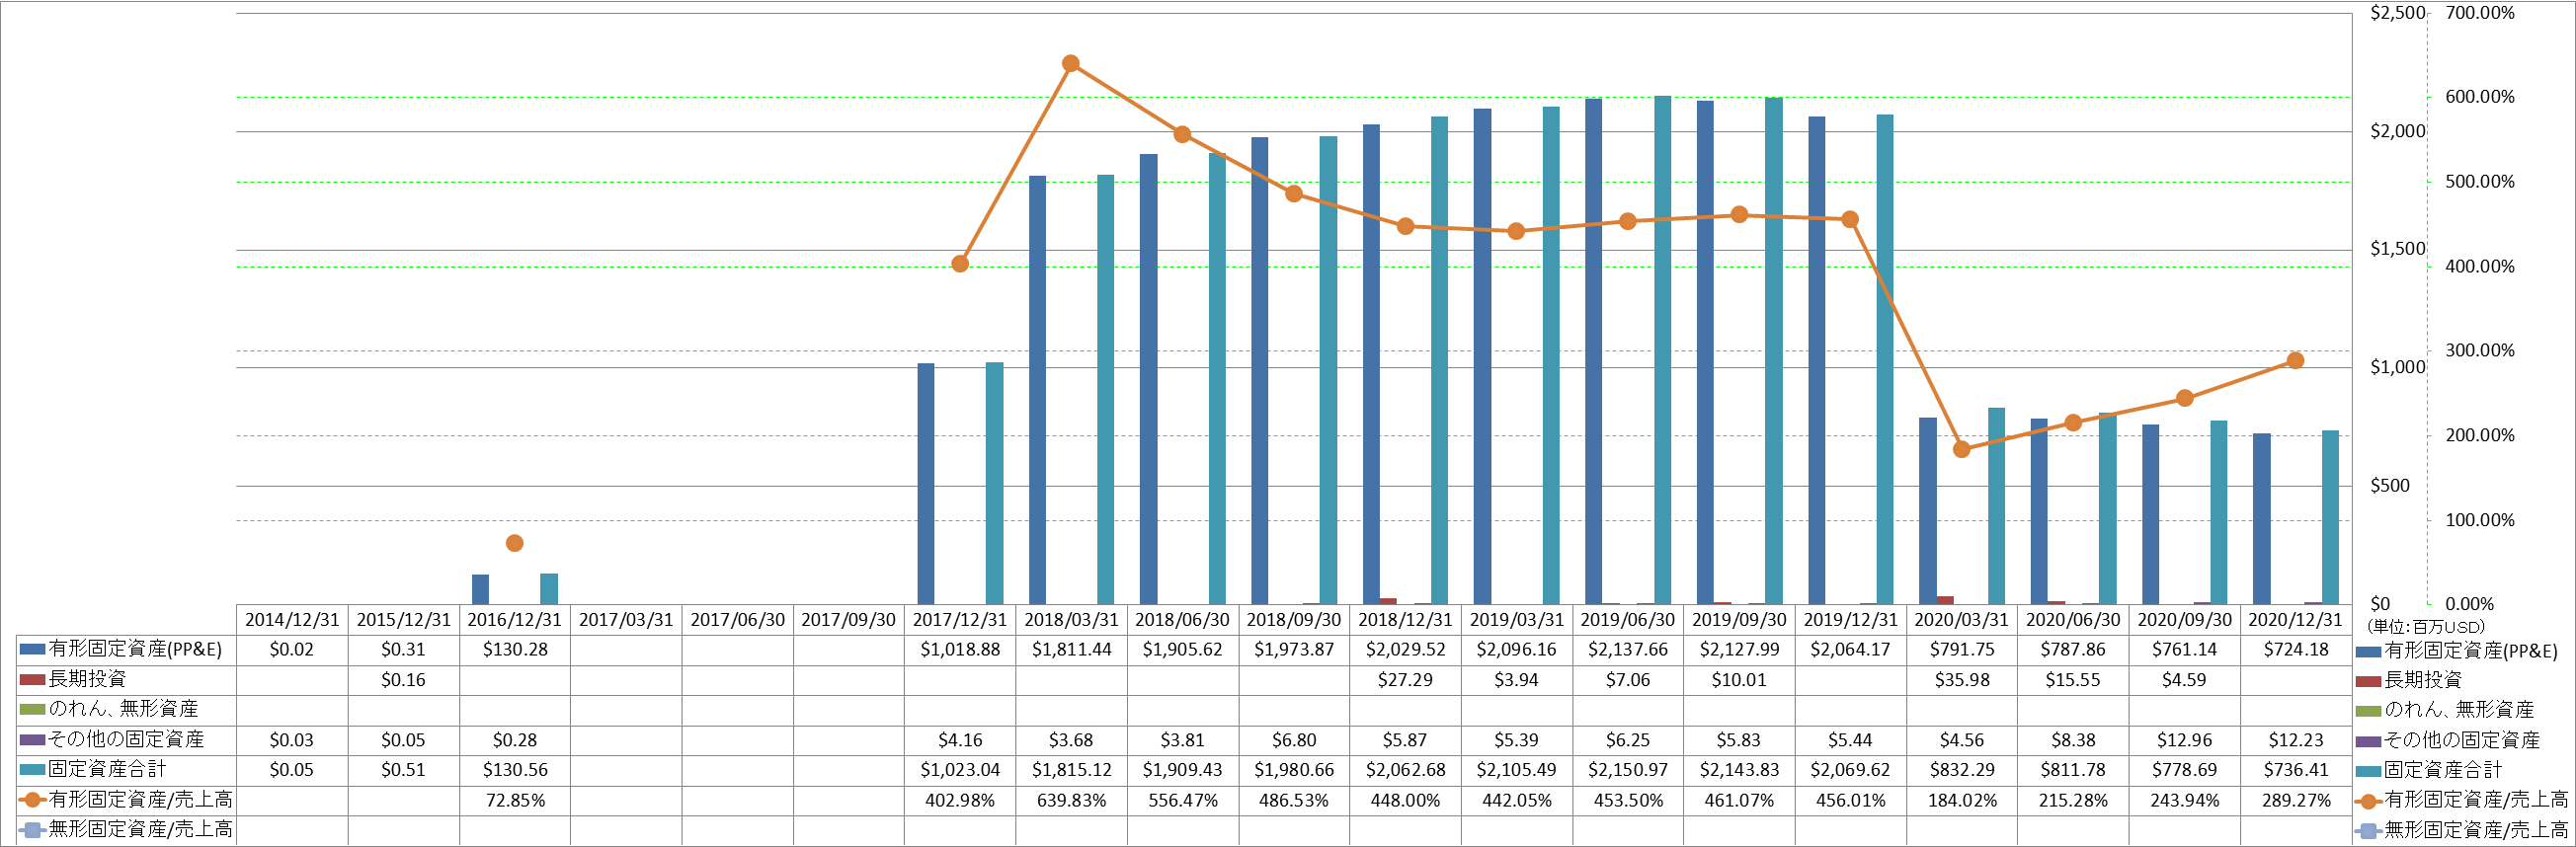
Task: Select the right legend entry 無形固定資産/売上高
Action: click(x=2462, y=830)
